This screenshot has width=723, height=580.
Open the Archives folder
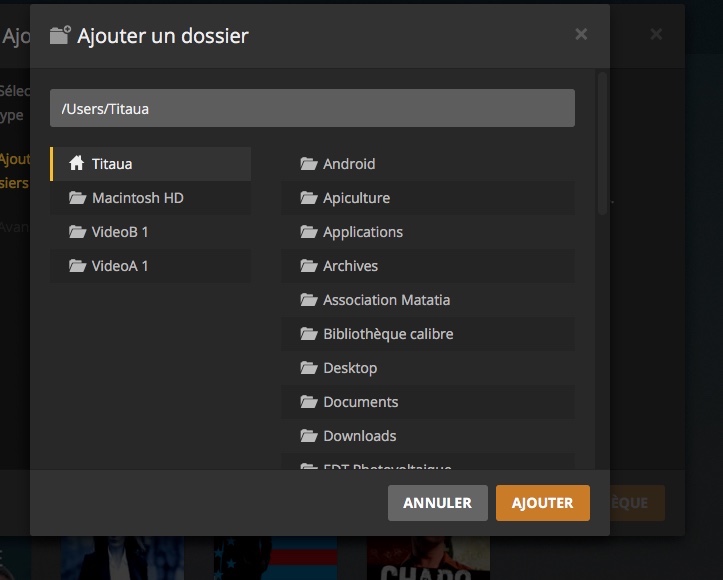pos(428,266)
